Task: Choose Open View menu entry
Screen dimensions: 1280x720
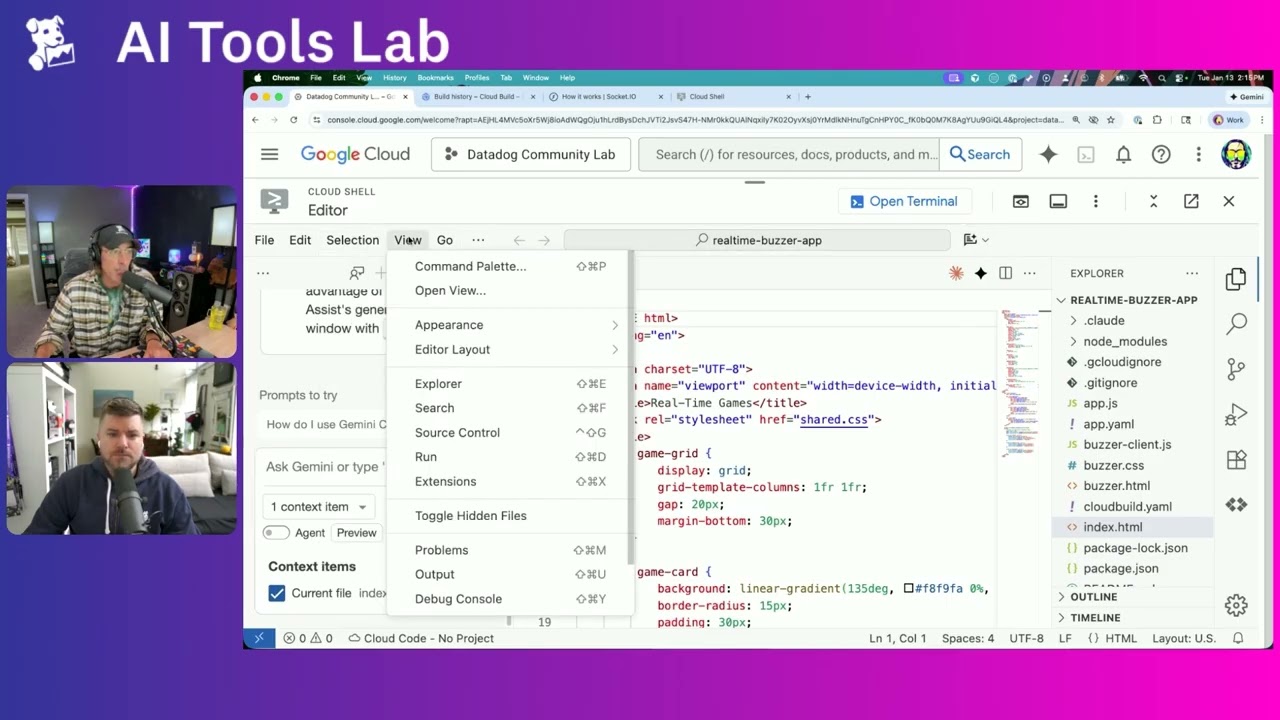Action: point(511,290)
